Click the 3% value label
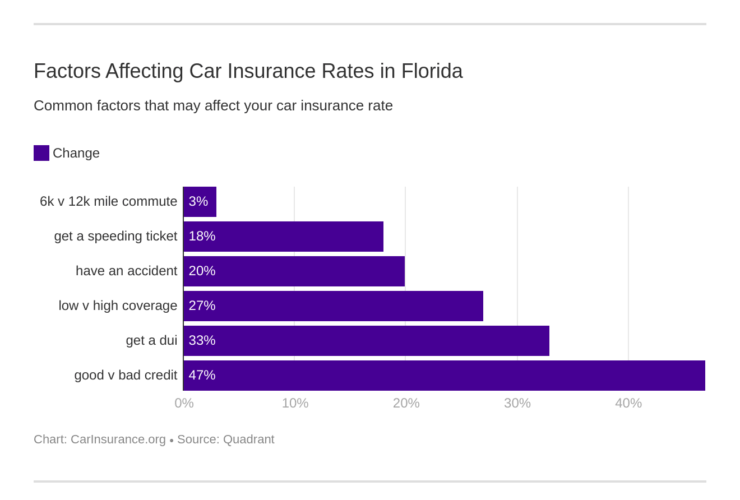The width and height of the screenshot is (740, 500). coord(198,201)
